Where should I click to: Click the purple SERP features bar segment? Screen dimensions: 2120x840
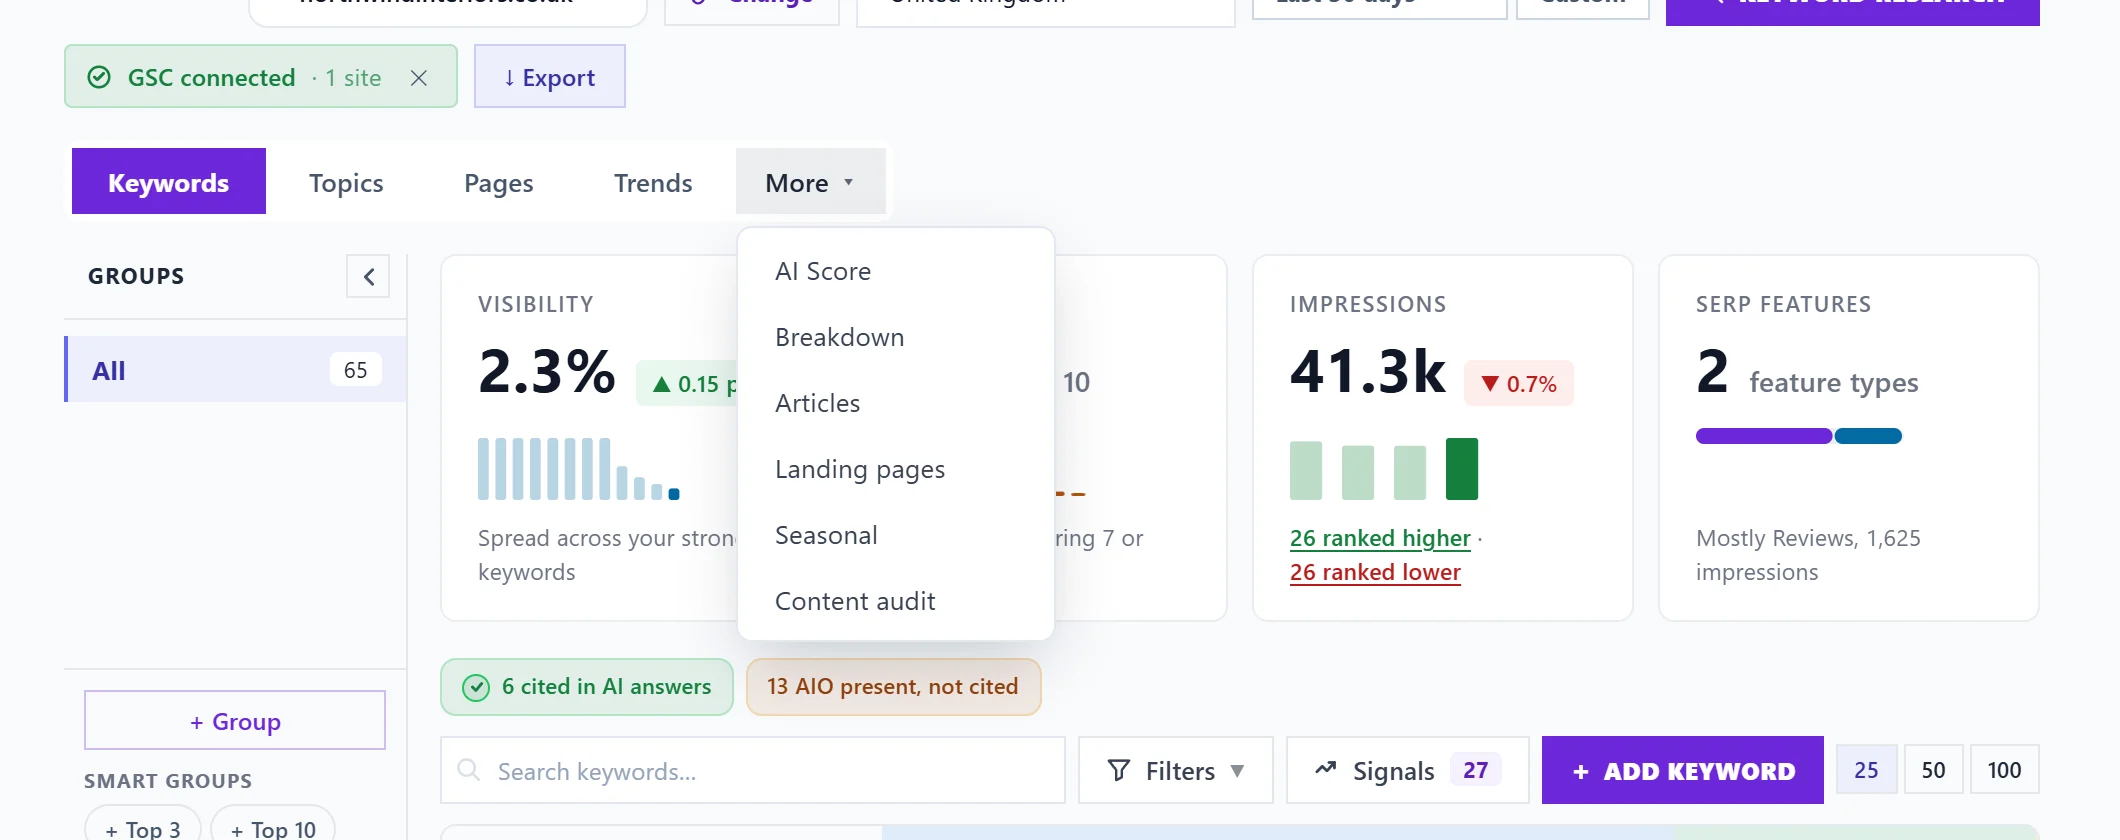[x=1764, y=436]
